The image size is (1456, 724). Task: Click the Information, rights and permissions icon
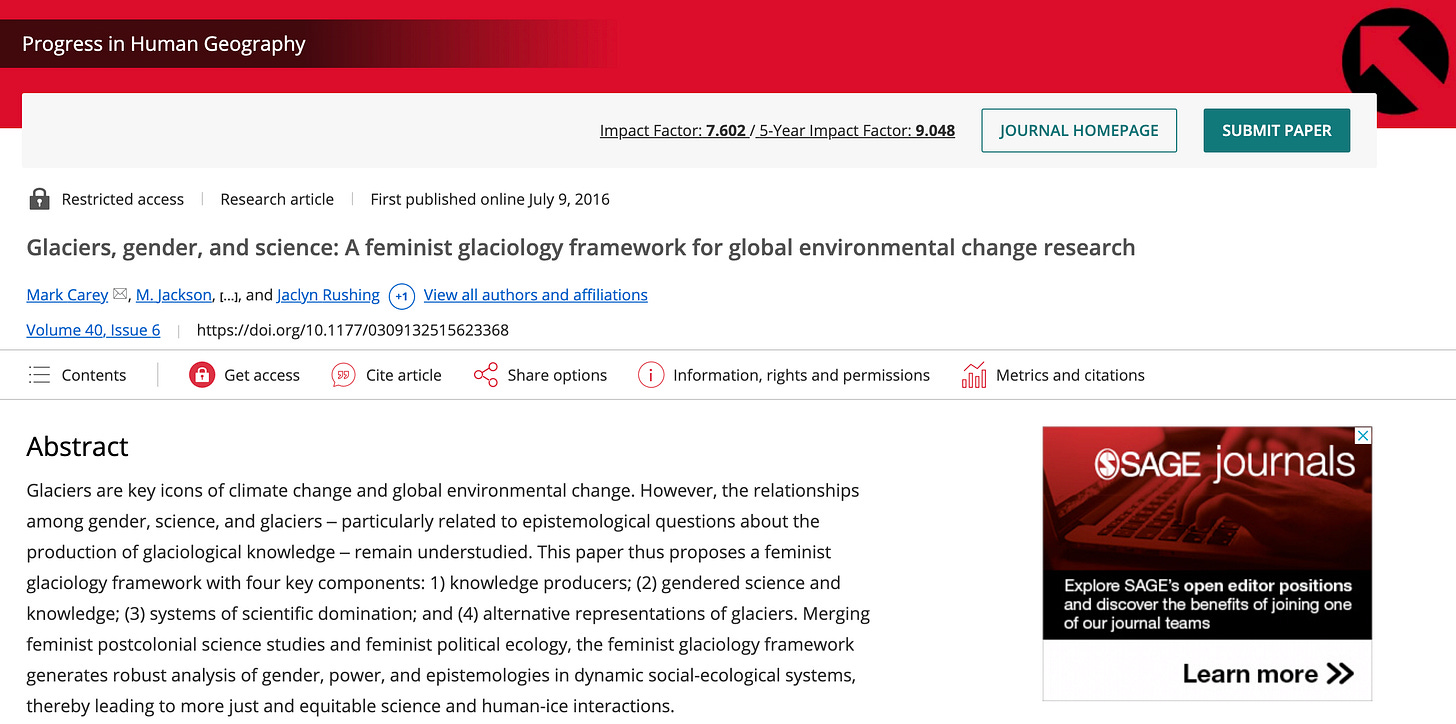(651, 375)
